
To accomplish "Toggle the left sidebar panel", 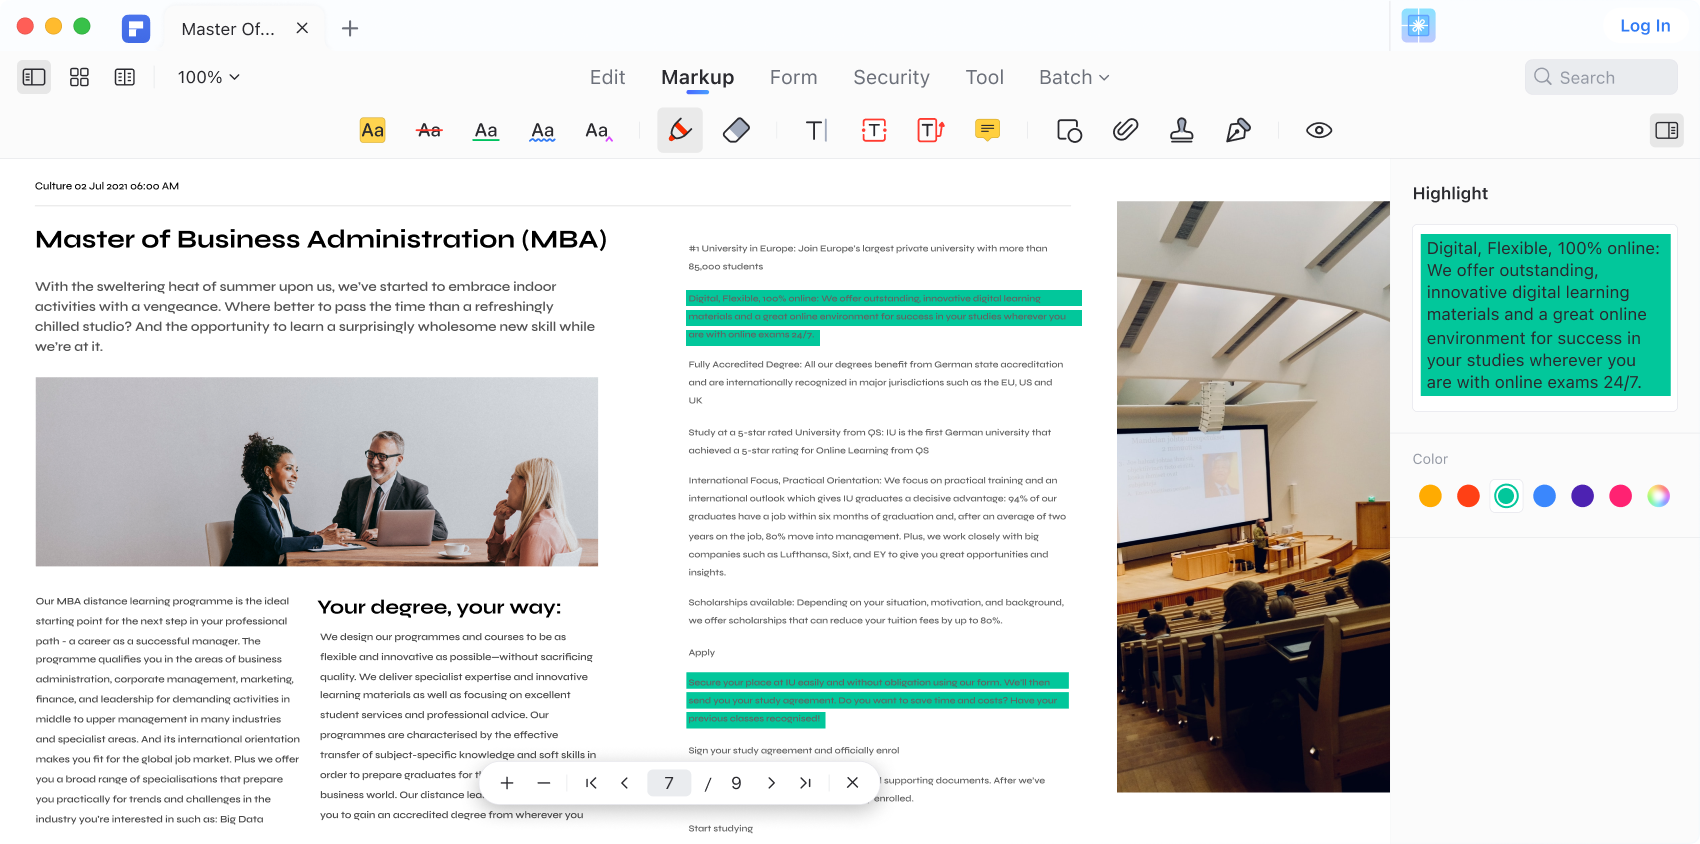I will click(x=34, y=77).
